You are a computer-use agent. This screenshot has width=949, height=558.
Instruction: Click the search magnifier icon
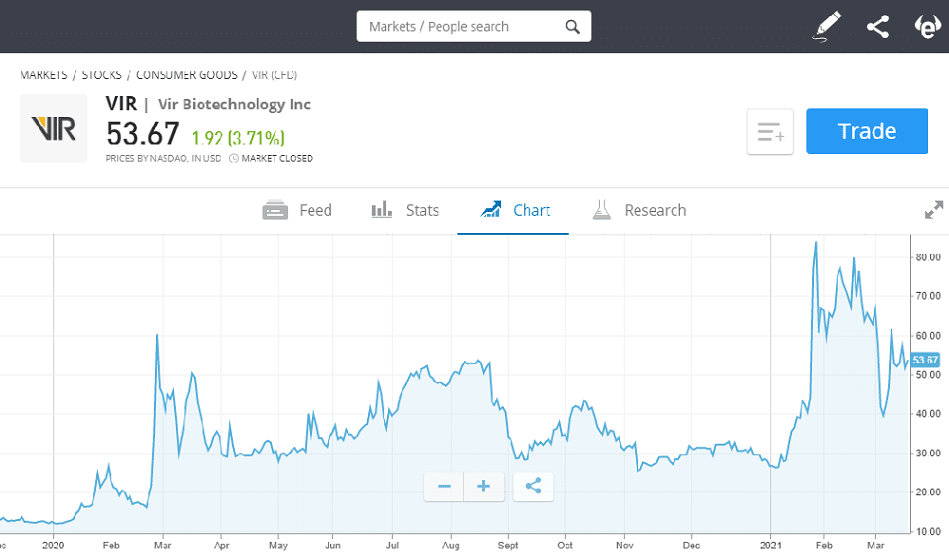click(x=572, y=27)
